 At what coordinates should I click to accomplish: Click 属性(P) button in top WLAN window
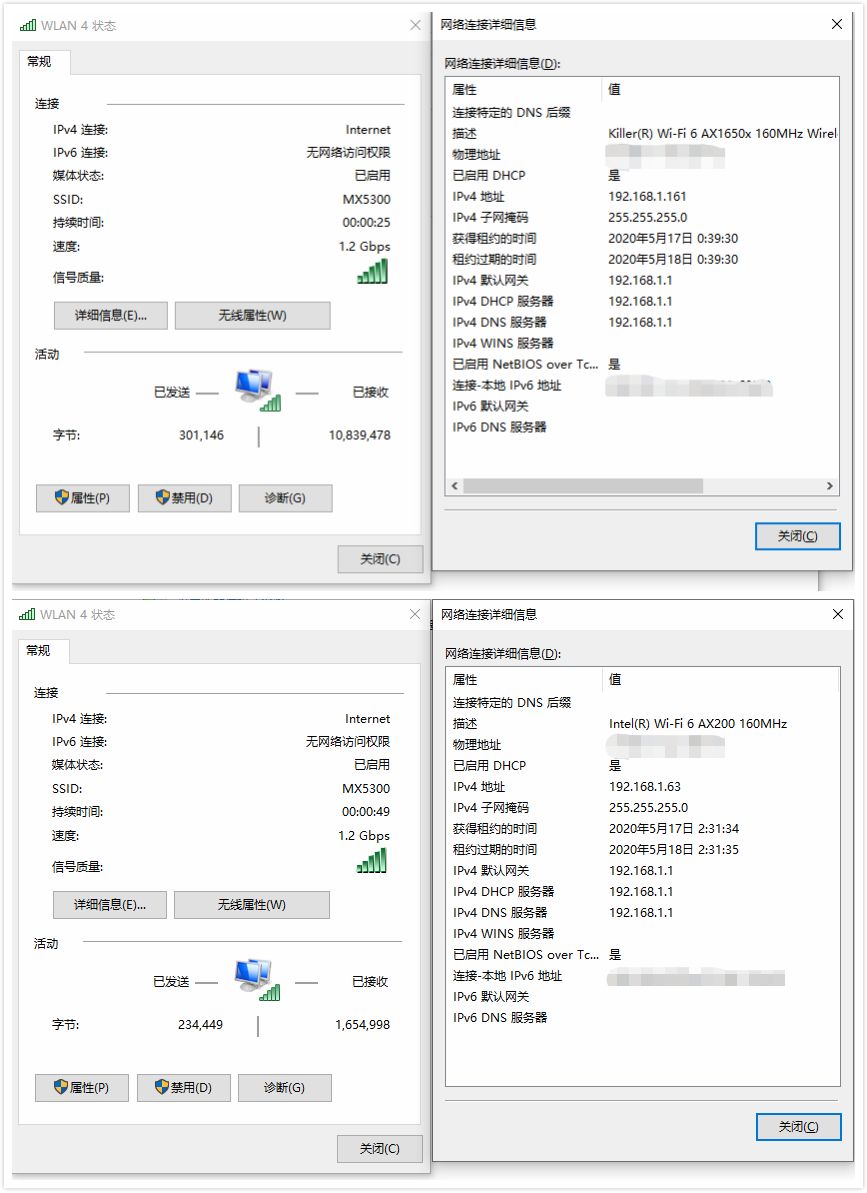(83, 498)
